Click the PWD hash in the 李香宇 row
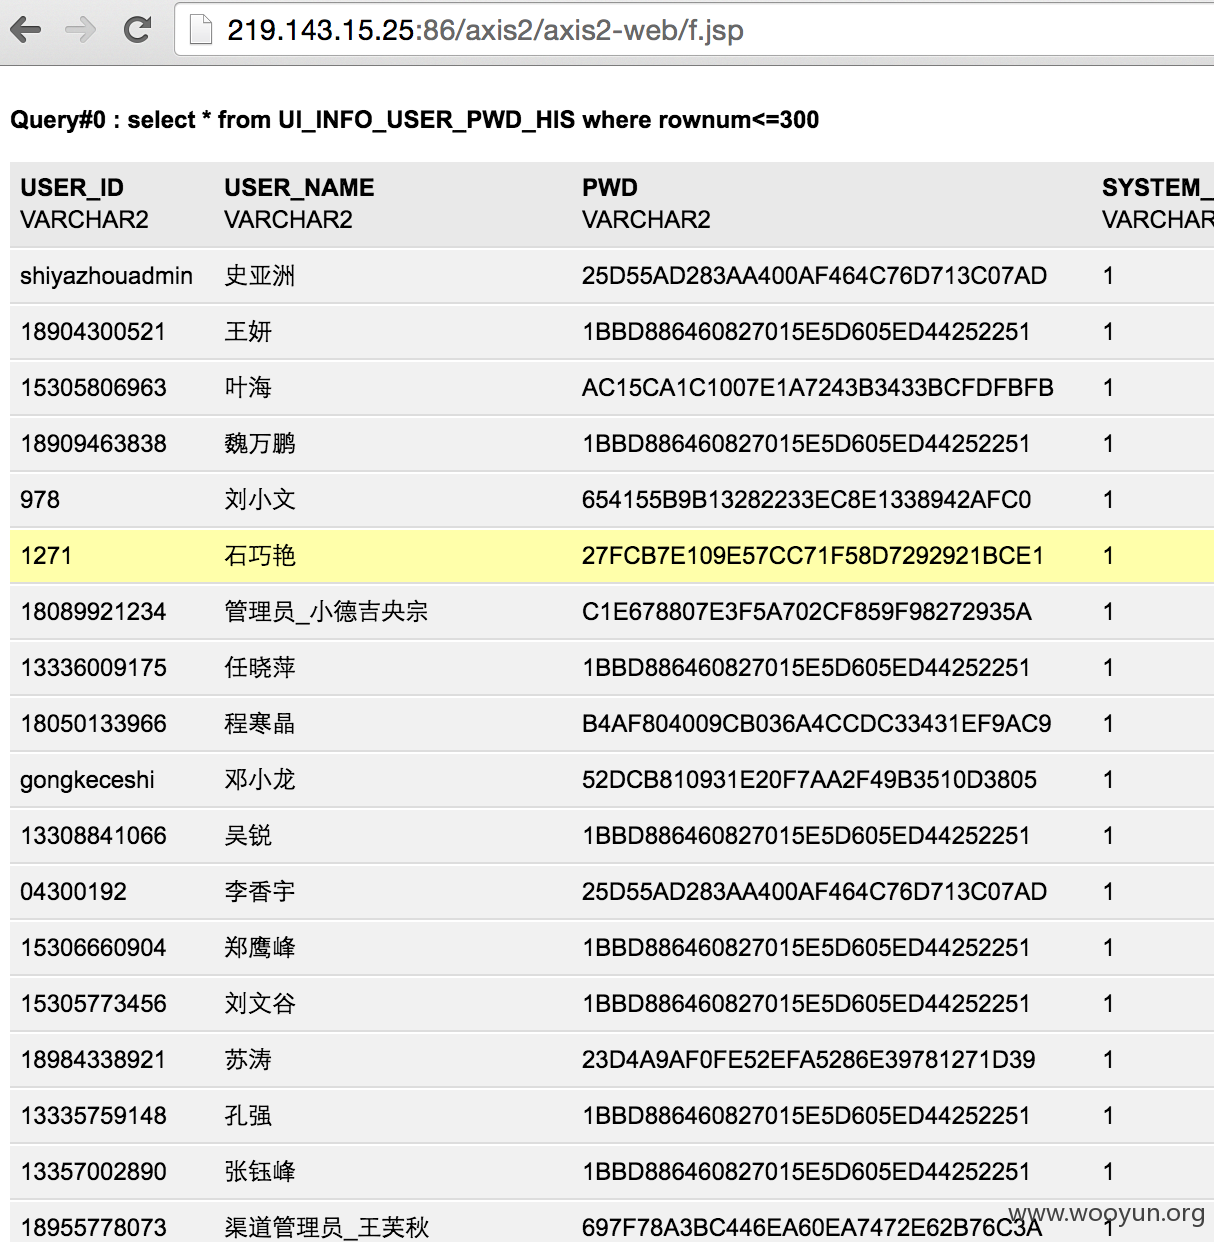Screen dimensions: 1214x1242 coord(814,892)
